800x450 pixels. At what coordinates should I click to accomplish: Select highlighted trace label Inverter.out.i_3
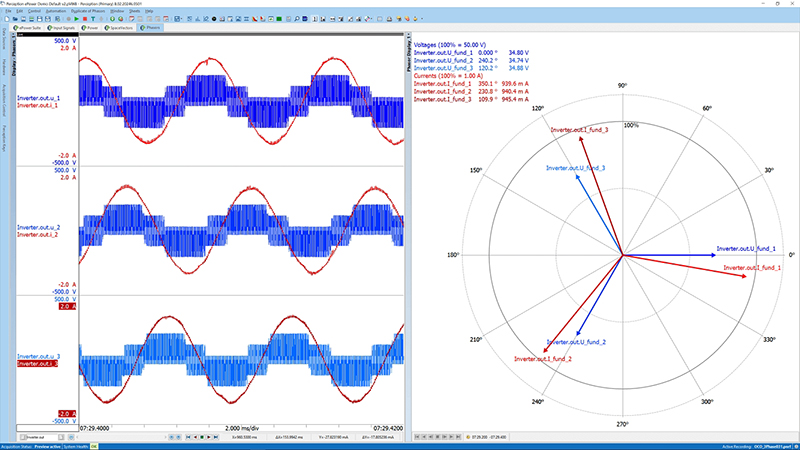(x=37, y=364)
